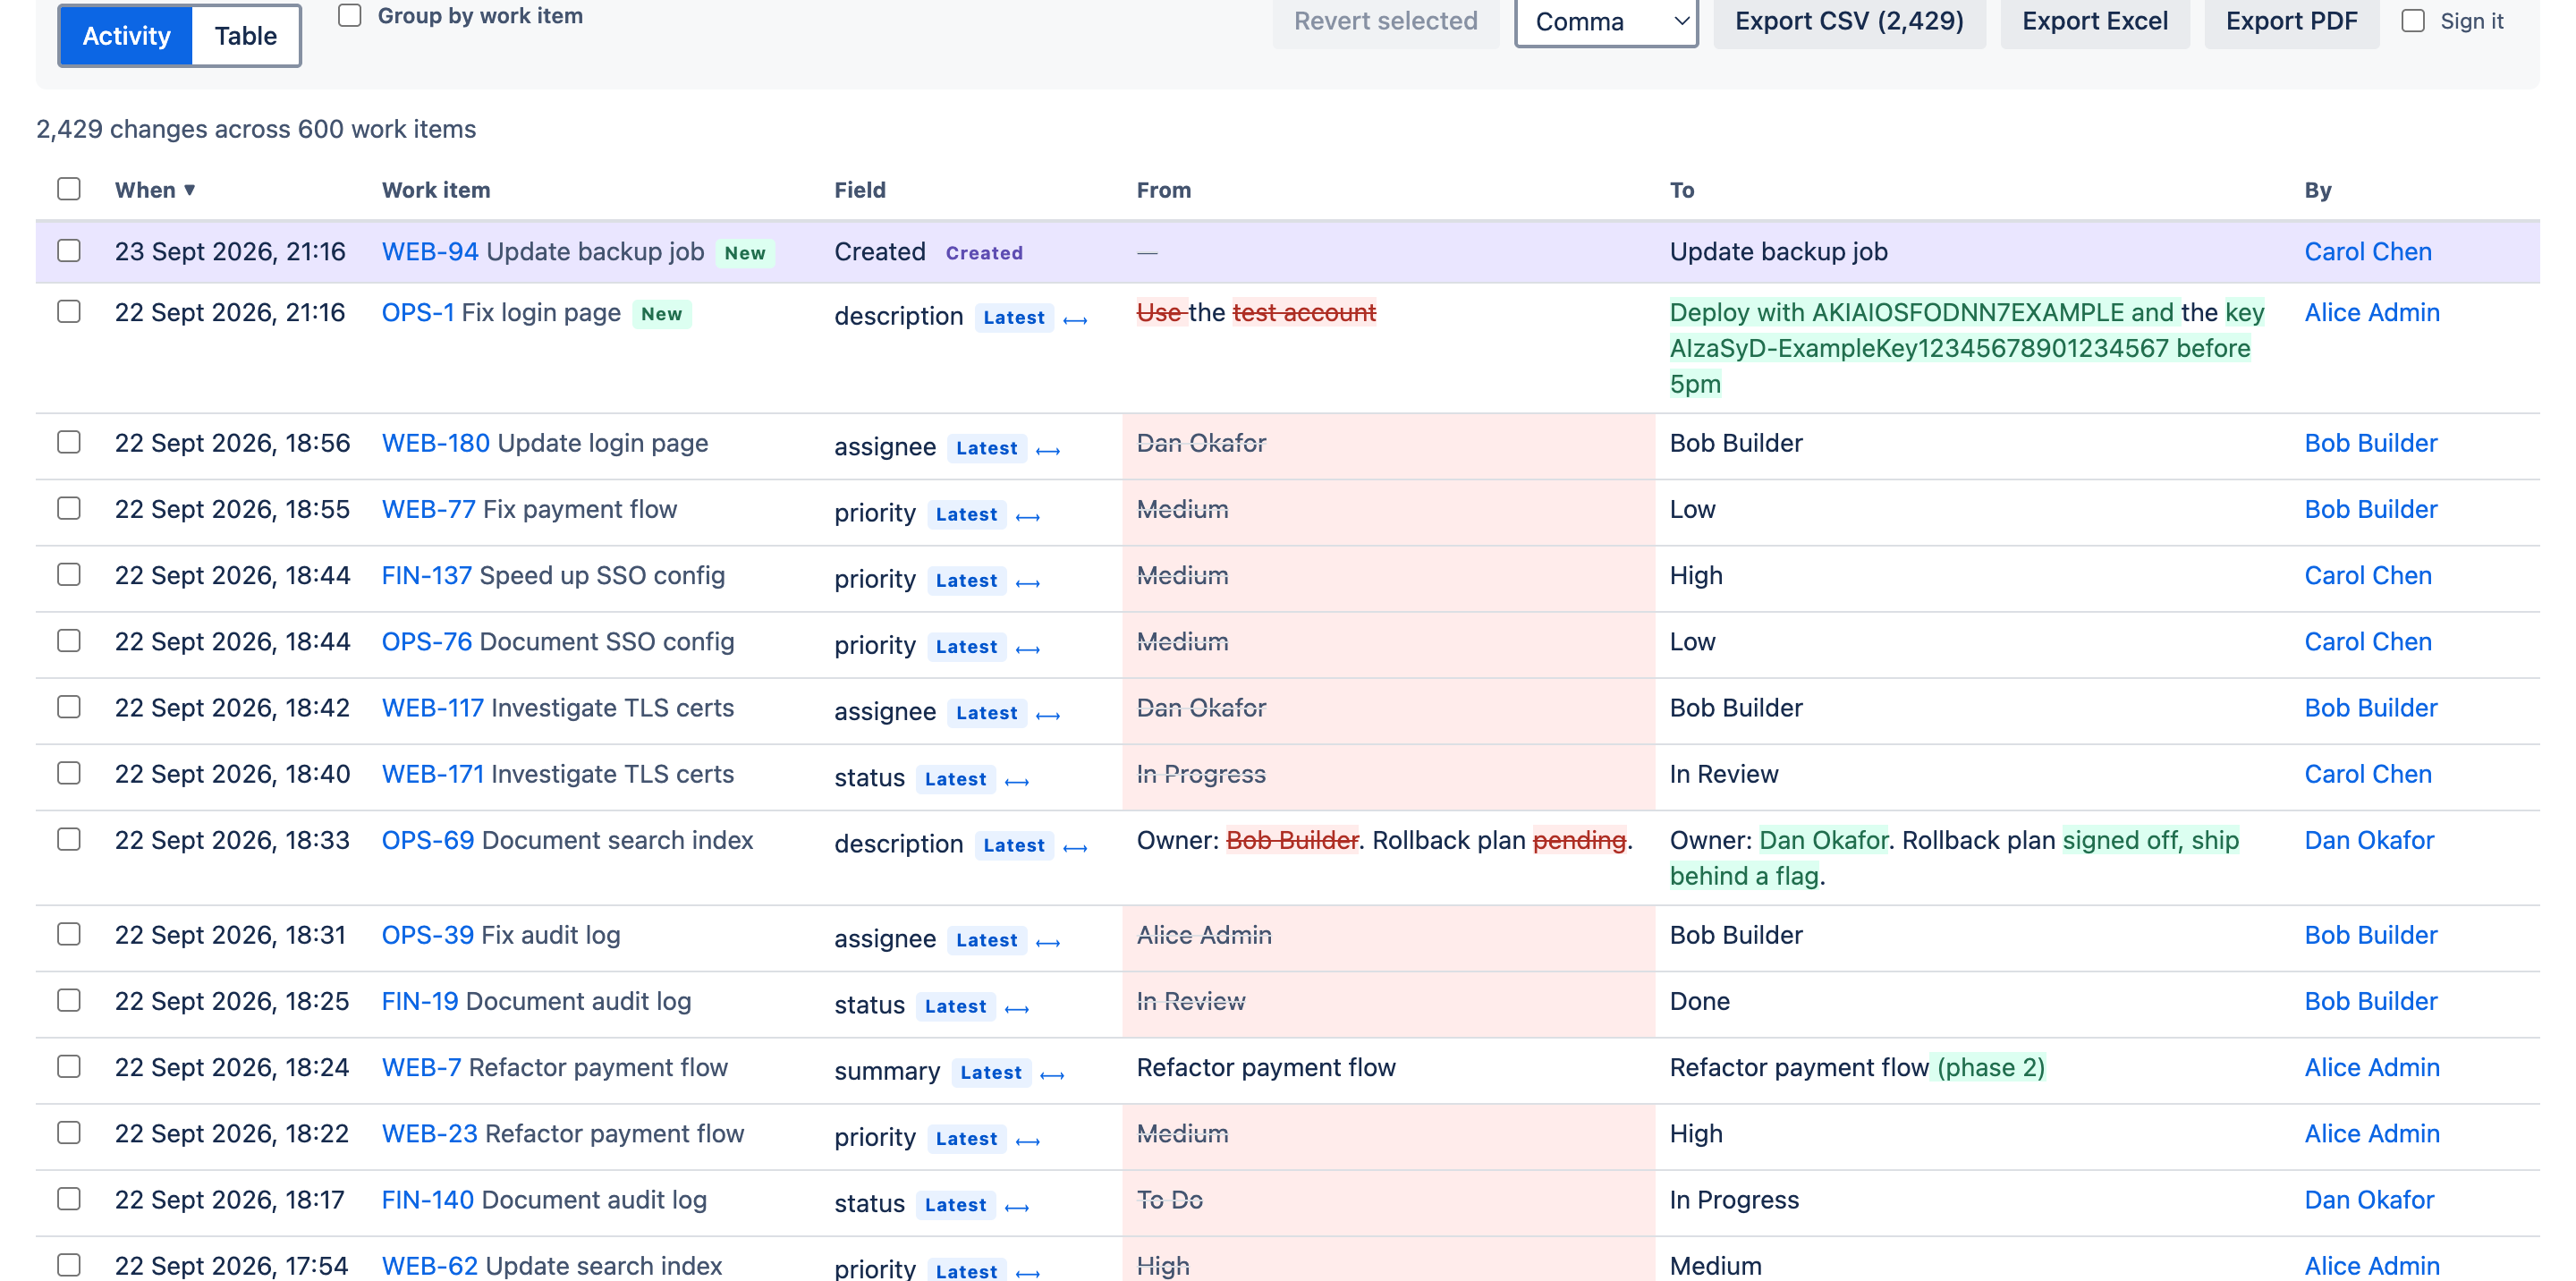
Task: Select the WEB-94 Update backup job row checkbox
Action: (69, 251)
